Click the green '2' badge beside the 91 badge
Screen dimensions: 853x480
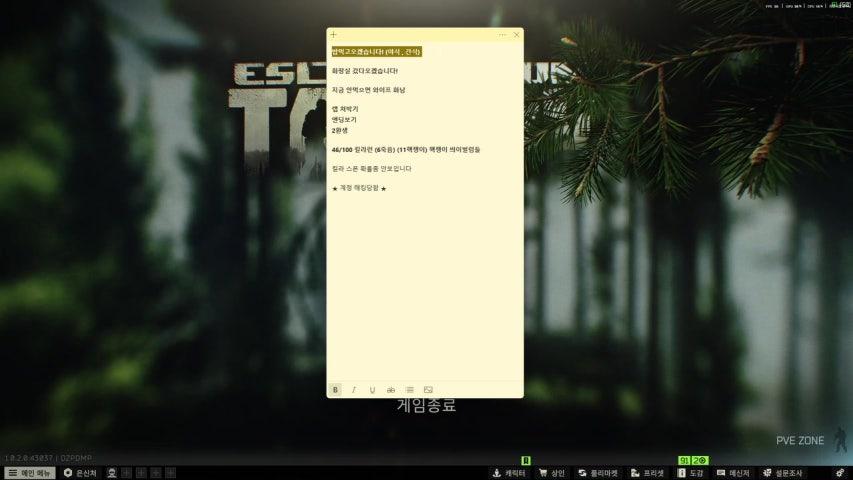[700, 460]
